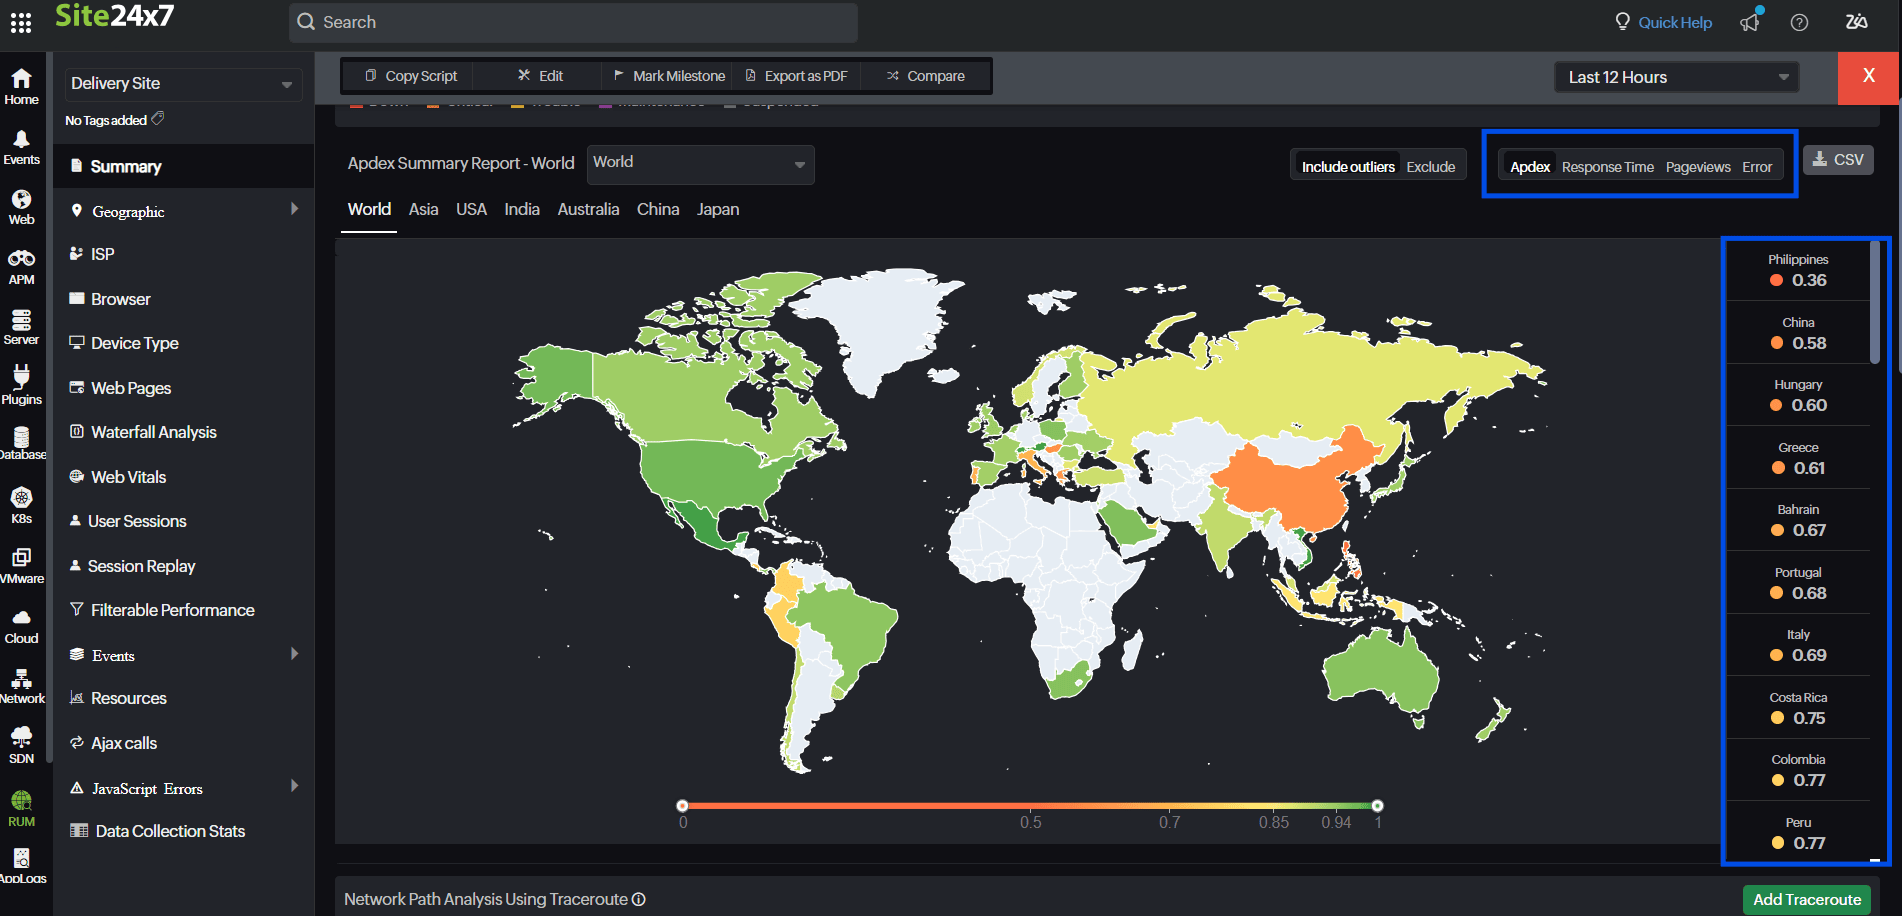This screenshot has height=916, width=1902.
Task: Open the Last 12 Hours time range dropdown
Action: point(1675,77)
